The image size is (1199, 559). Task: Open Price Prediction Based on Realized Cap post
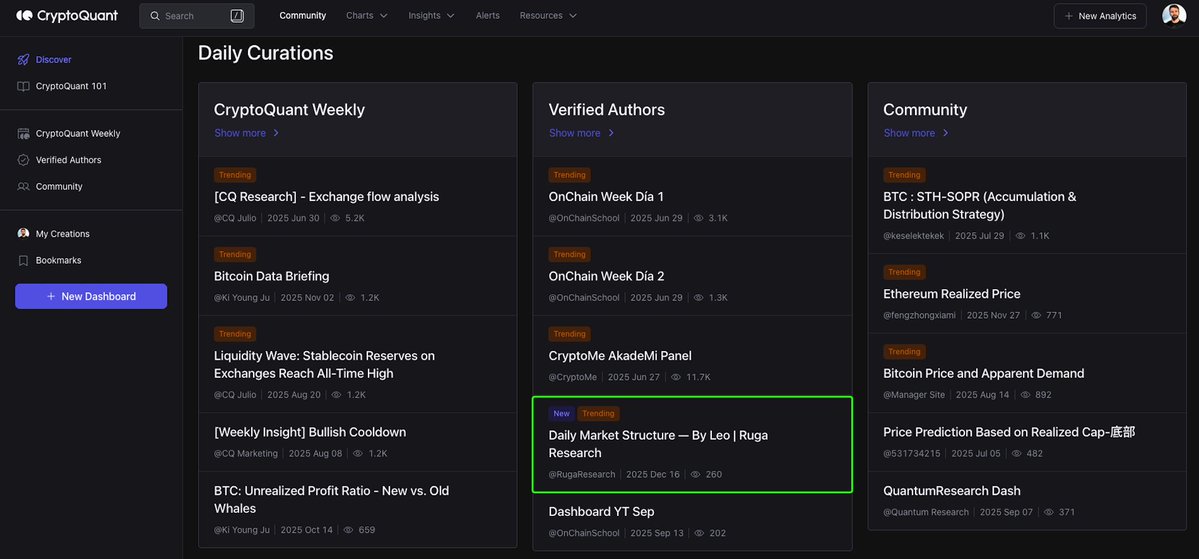[1009, 432]
